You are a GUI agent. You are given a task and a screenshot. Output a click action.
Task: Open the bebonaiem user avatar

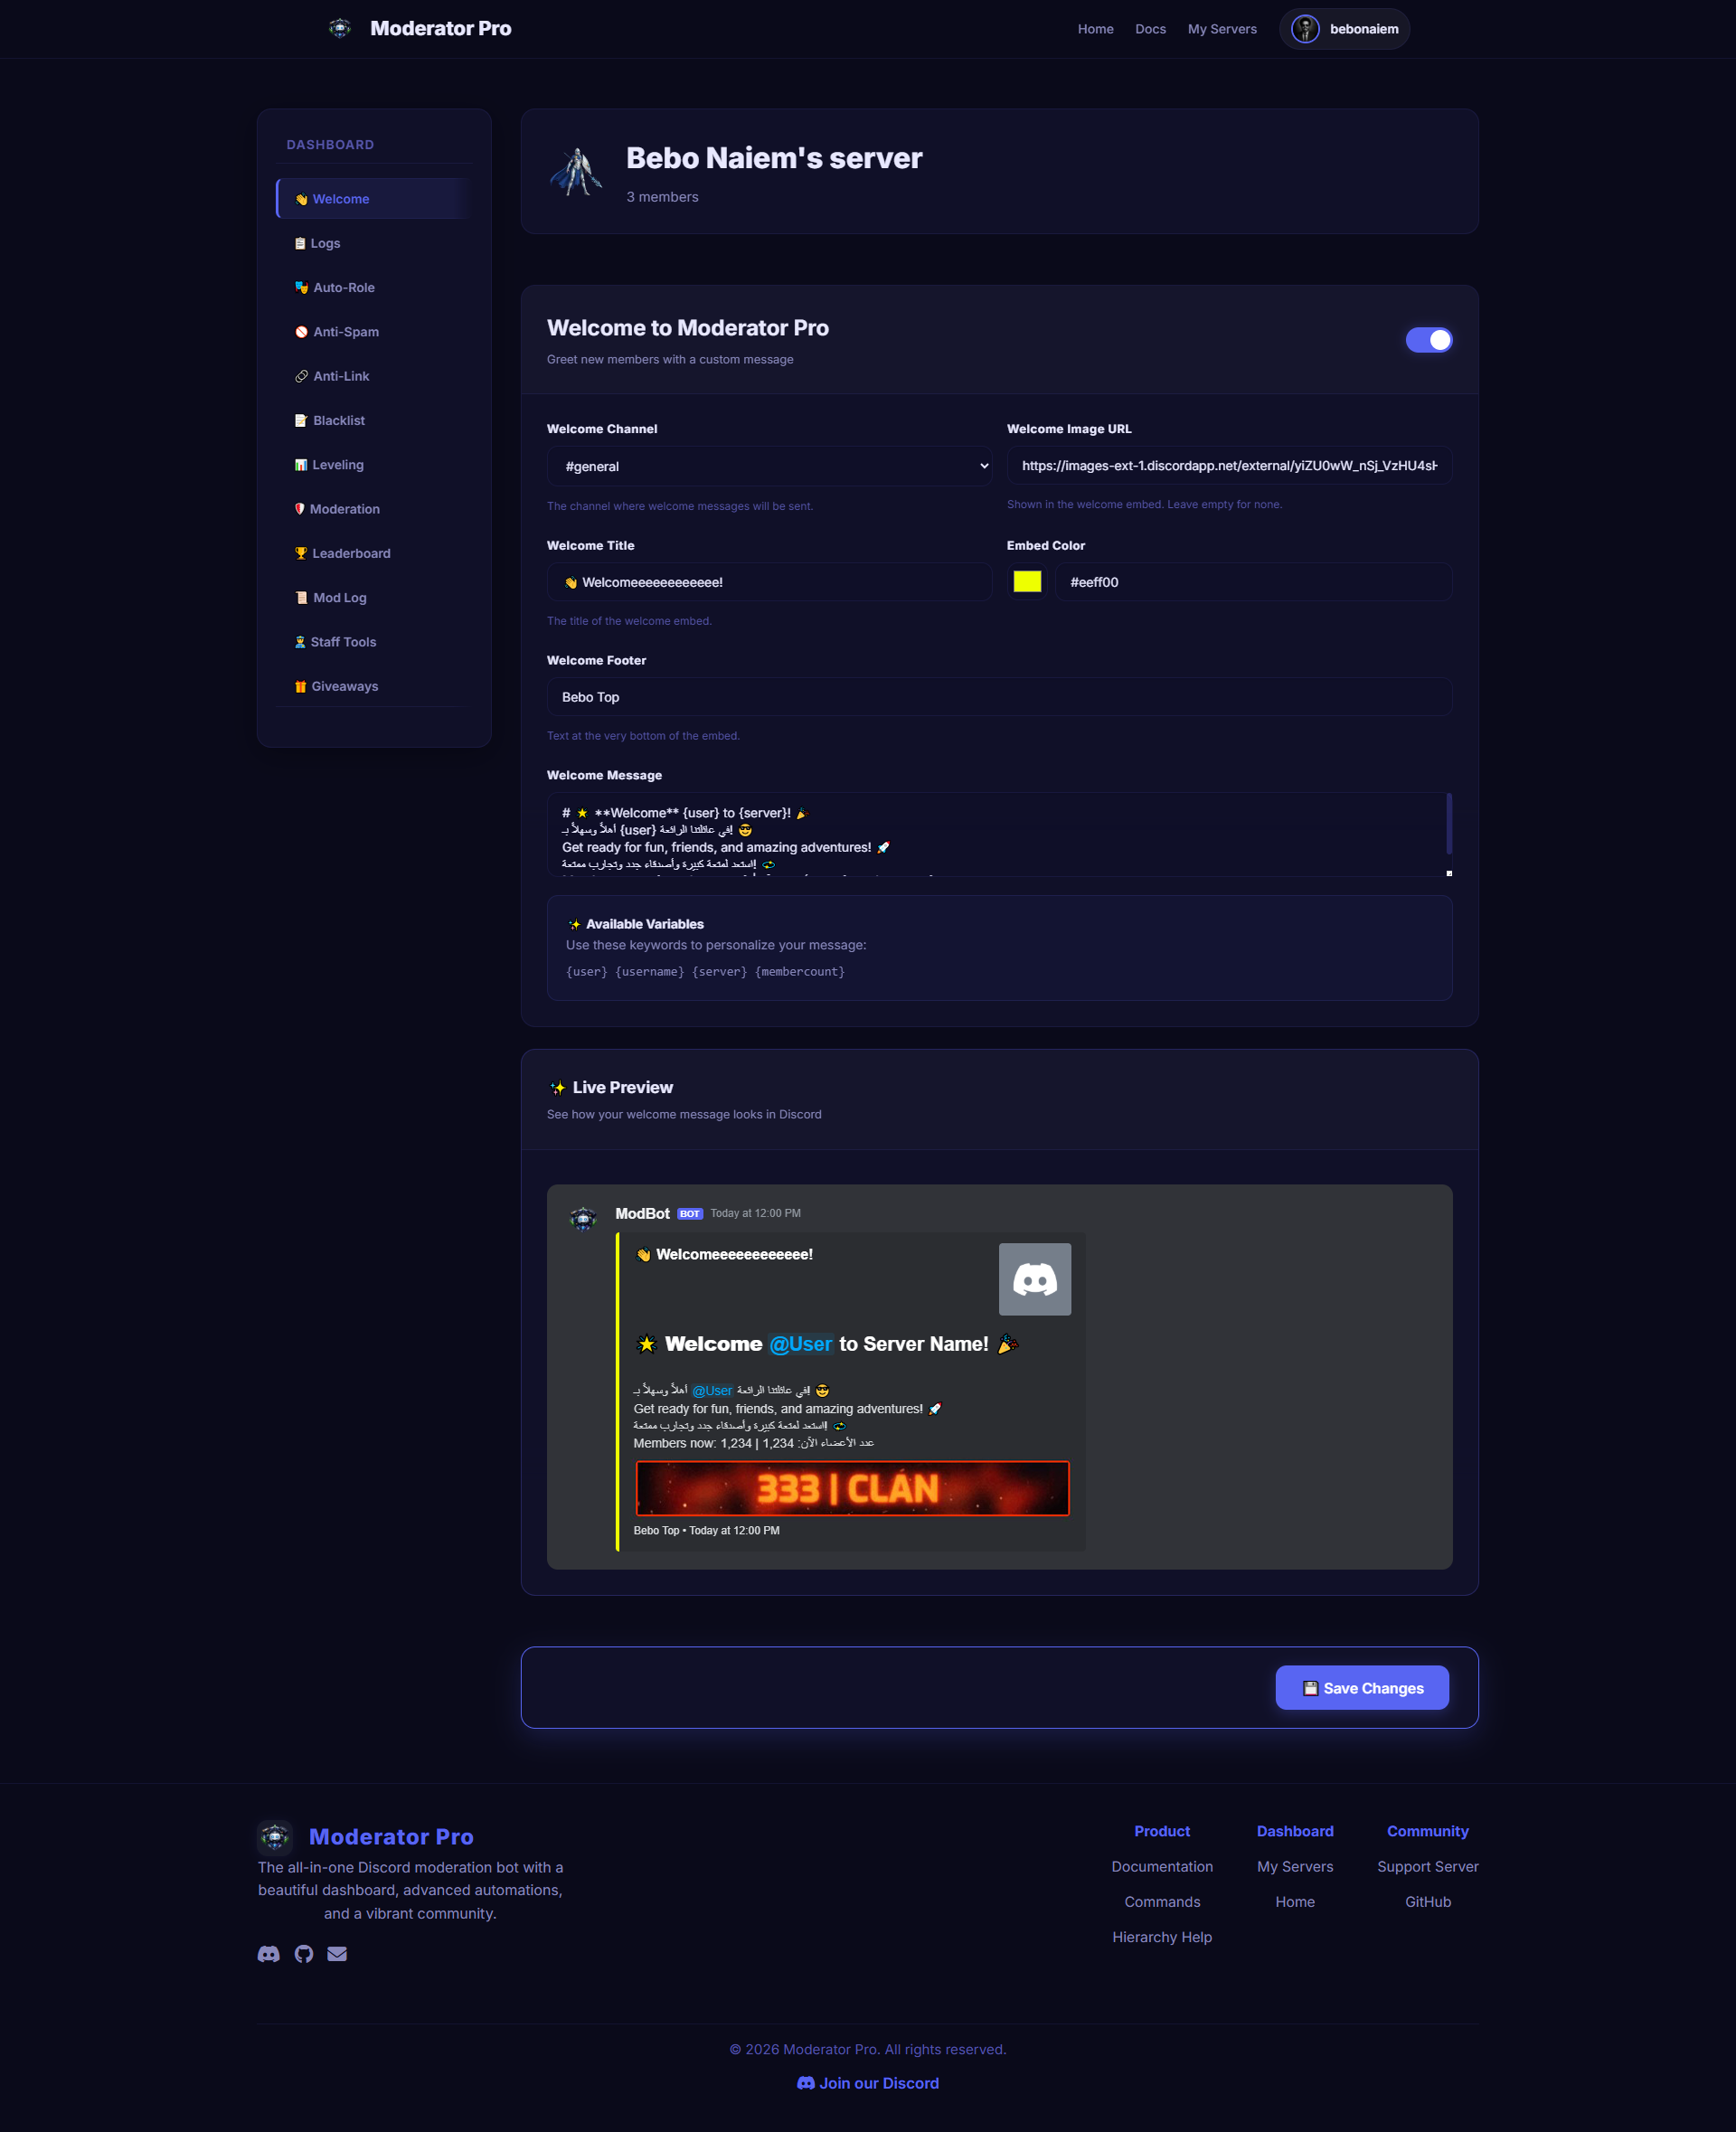[1305, 29]
